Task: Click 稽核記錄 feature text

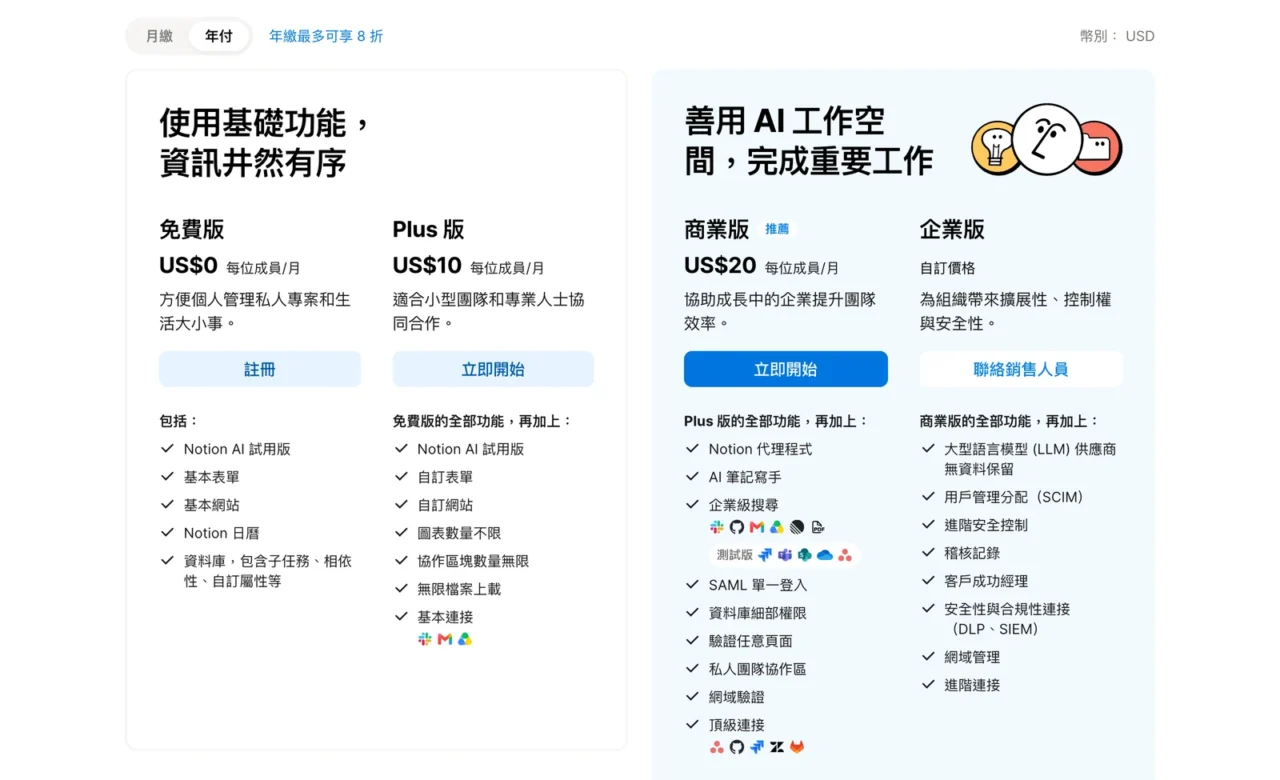Action: pyautogui.click(x=972, y=553)
